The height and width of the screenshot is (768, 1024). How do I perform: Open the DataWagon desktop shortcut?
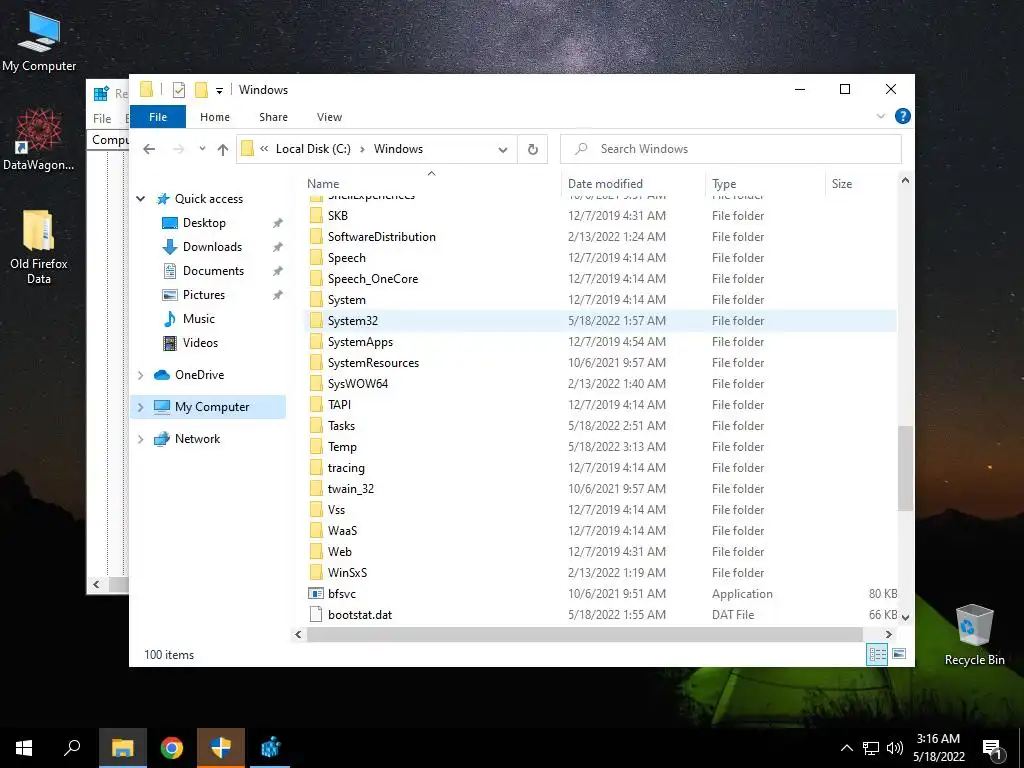(39, 140)
